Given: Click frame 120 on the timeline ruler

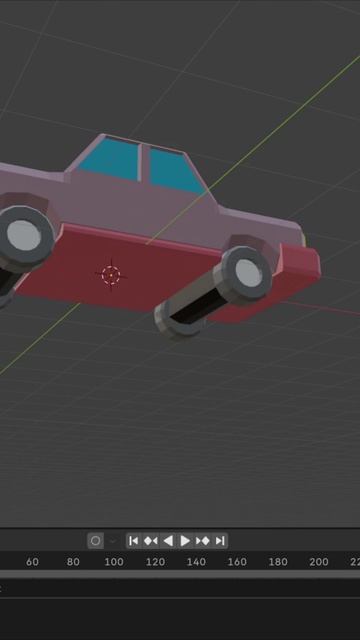Looking at the screenshot, I should (155, 562).
